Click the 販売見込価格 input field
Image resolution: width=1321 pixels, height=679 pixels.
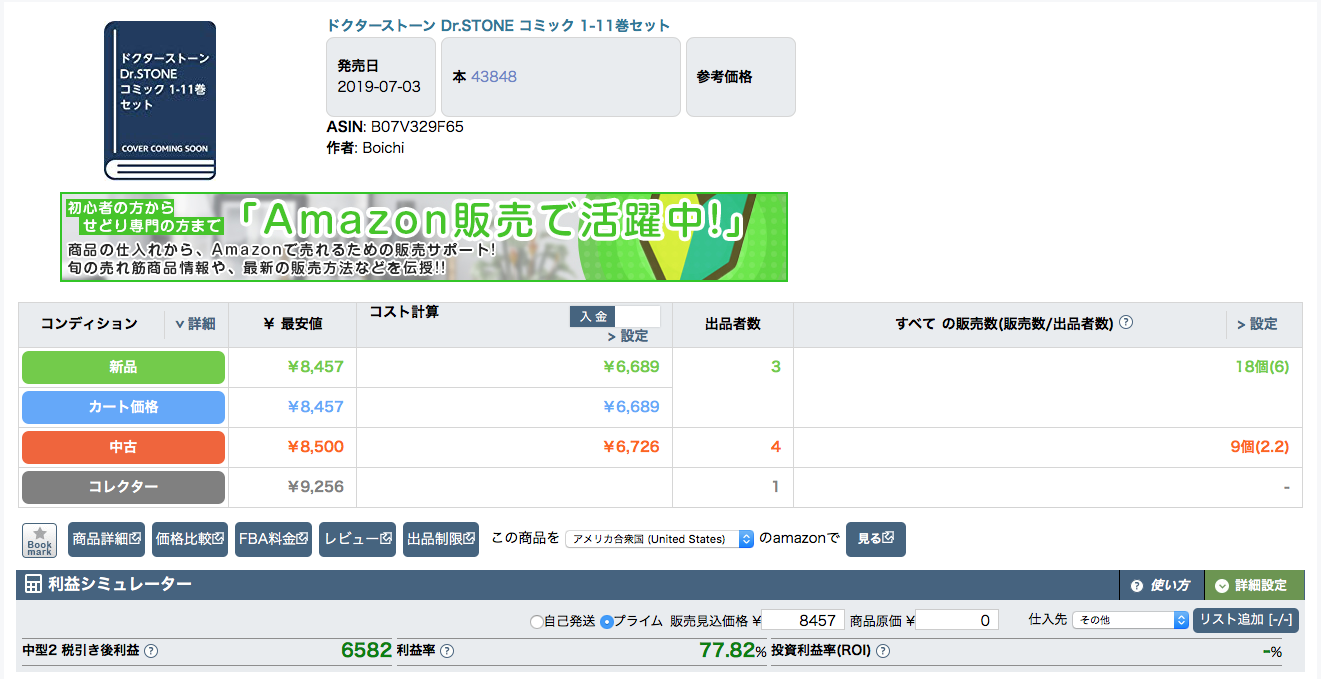pos(804,620)
